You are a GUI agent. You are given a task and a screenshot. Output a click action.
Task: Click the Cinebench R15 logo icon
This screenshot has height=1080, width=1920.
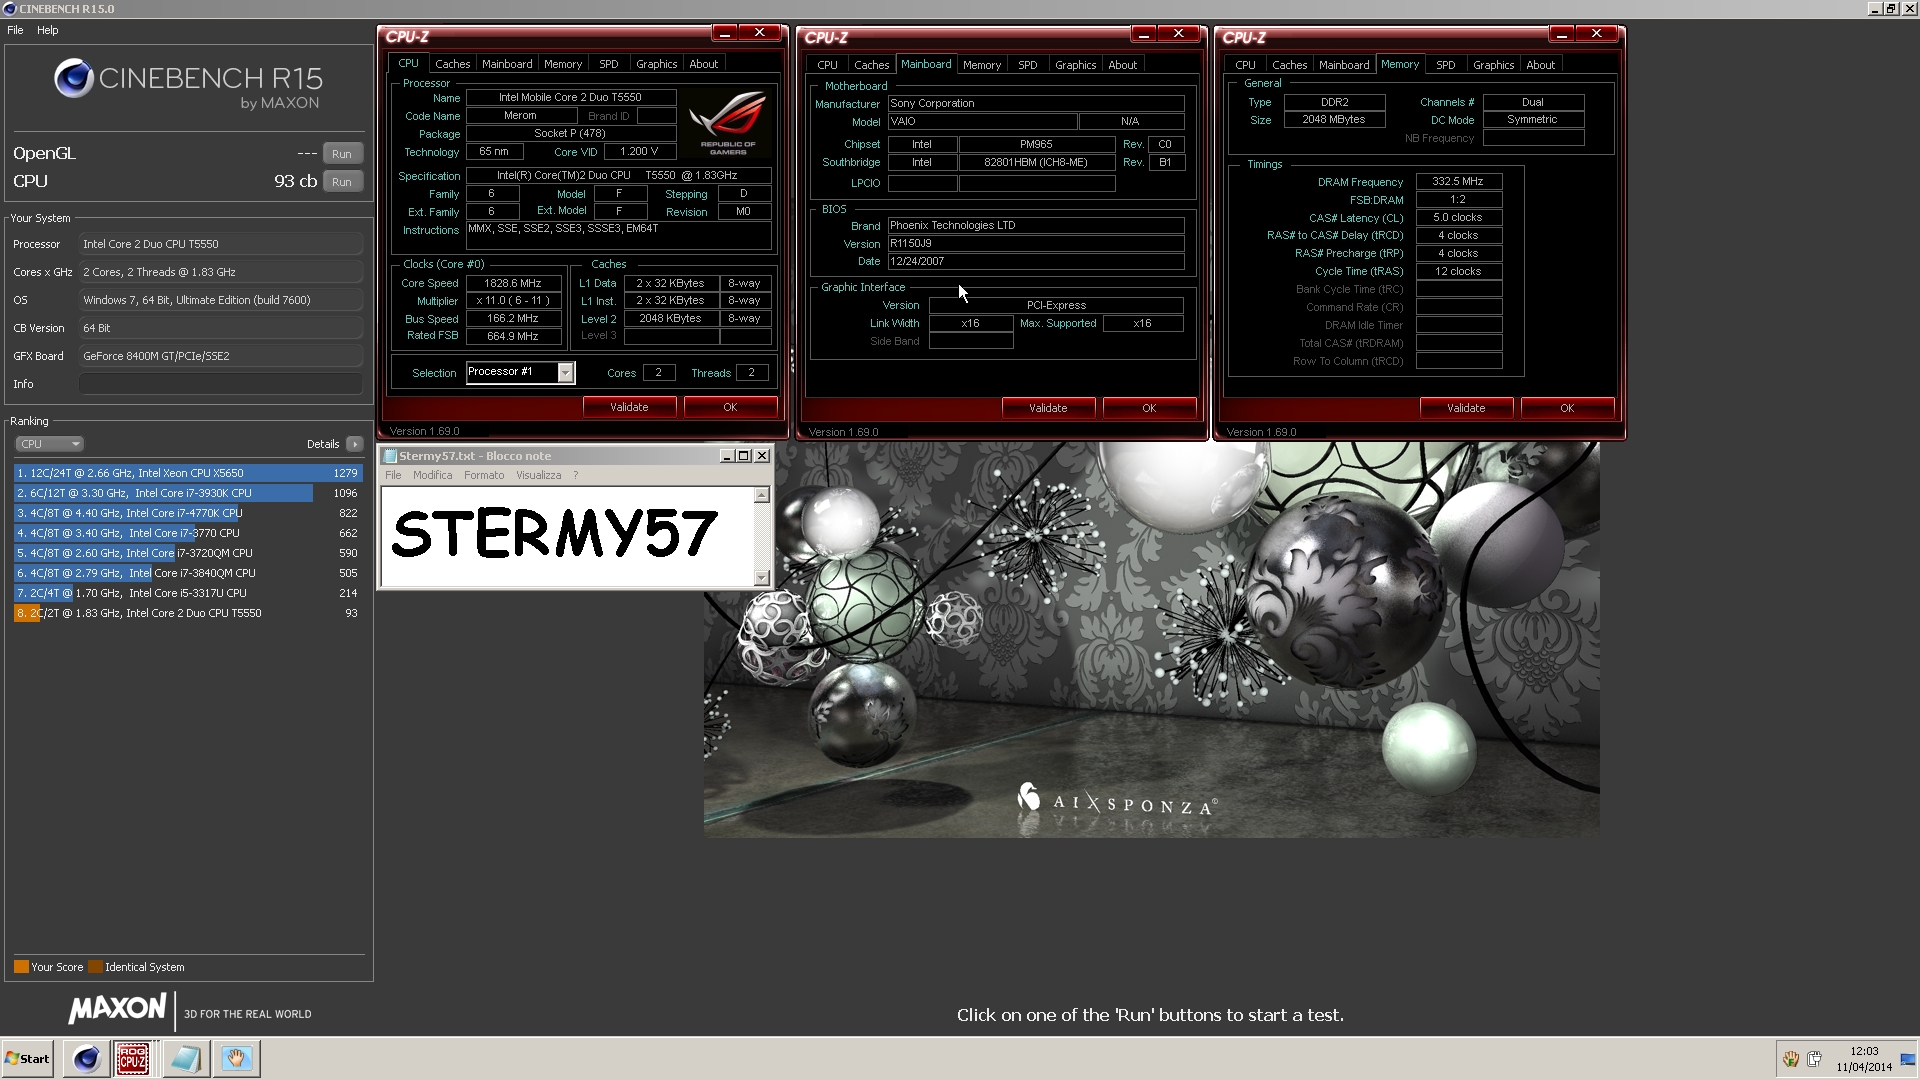pos(74,78)
